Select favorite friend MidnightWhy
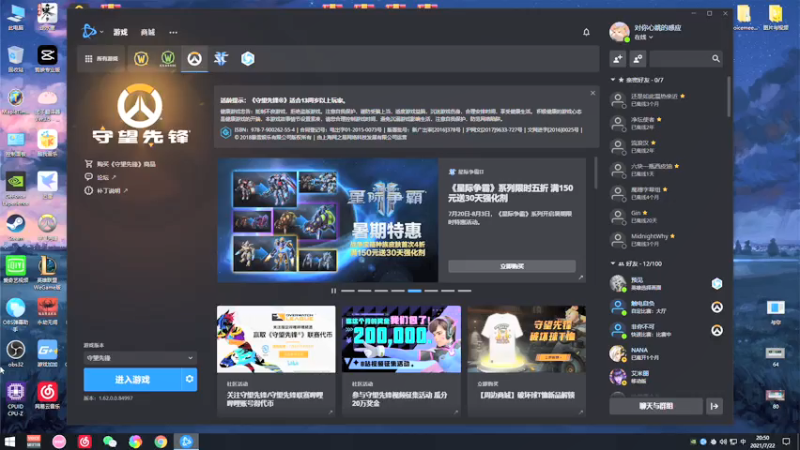 point(666,240)
